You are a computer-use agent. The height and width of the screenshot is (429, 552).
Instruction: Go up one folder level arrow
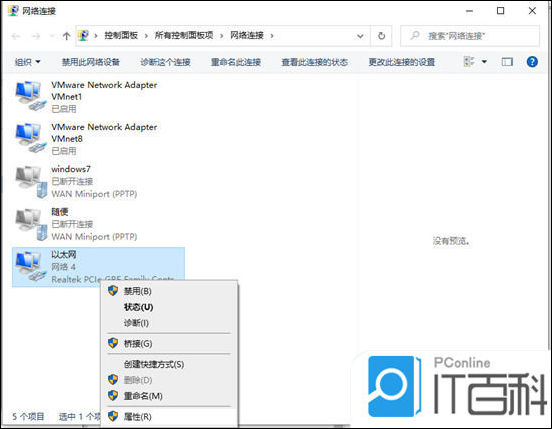click(x=66, y=36)
